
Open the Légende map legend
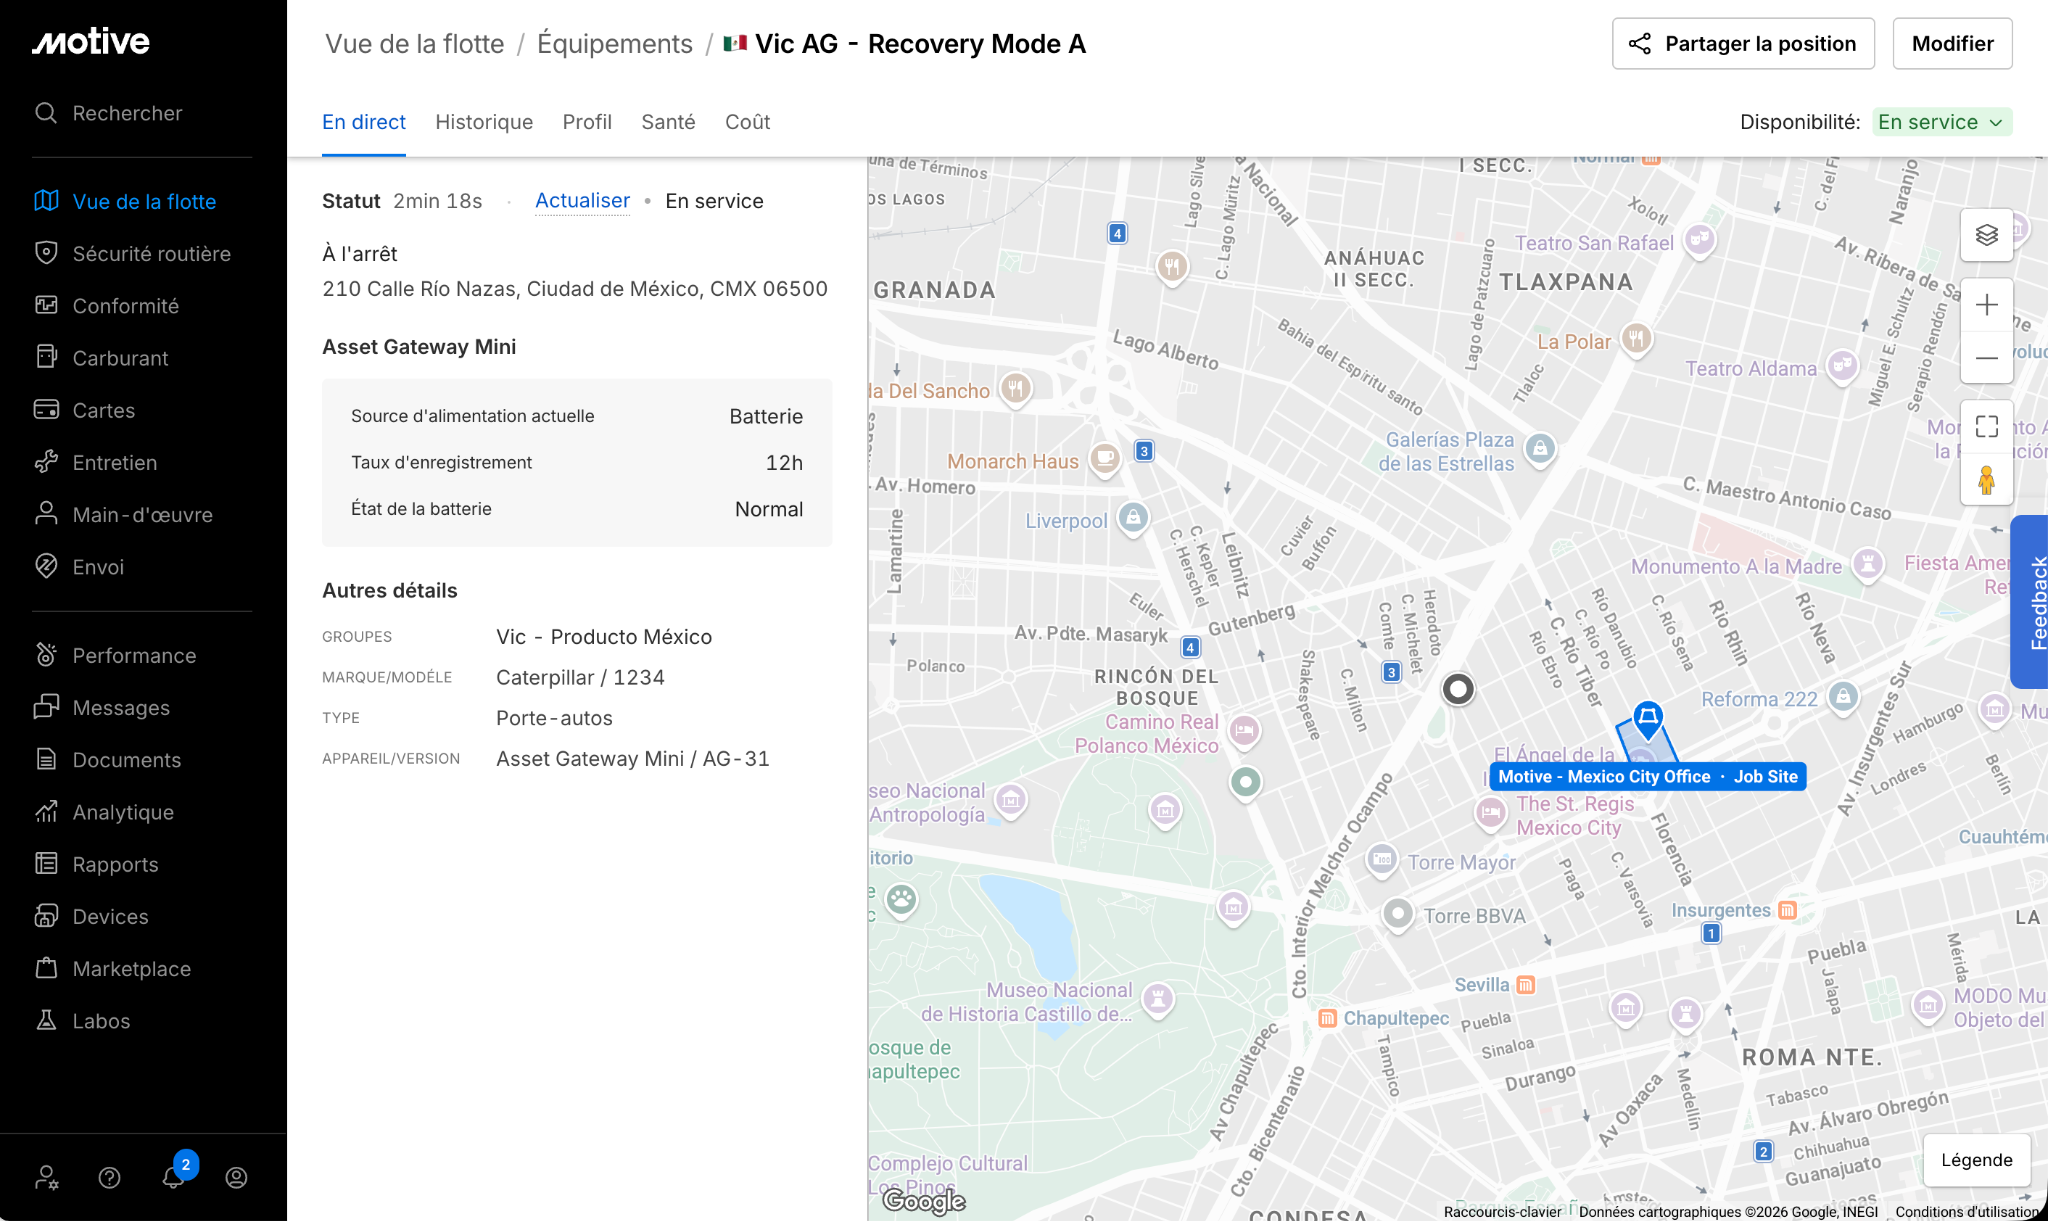tap(1976, 1159)
